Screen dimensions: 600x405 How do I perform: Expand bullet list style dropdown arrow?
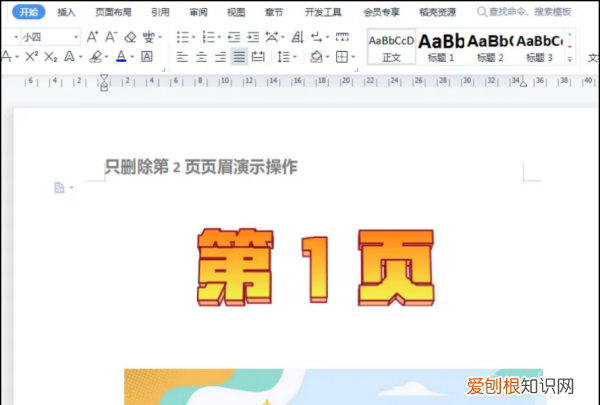(193, 37)
